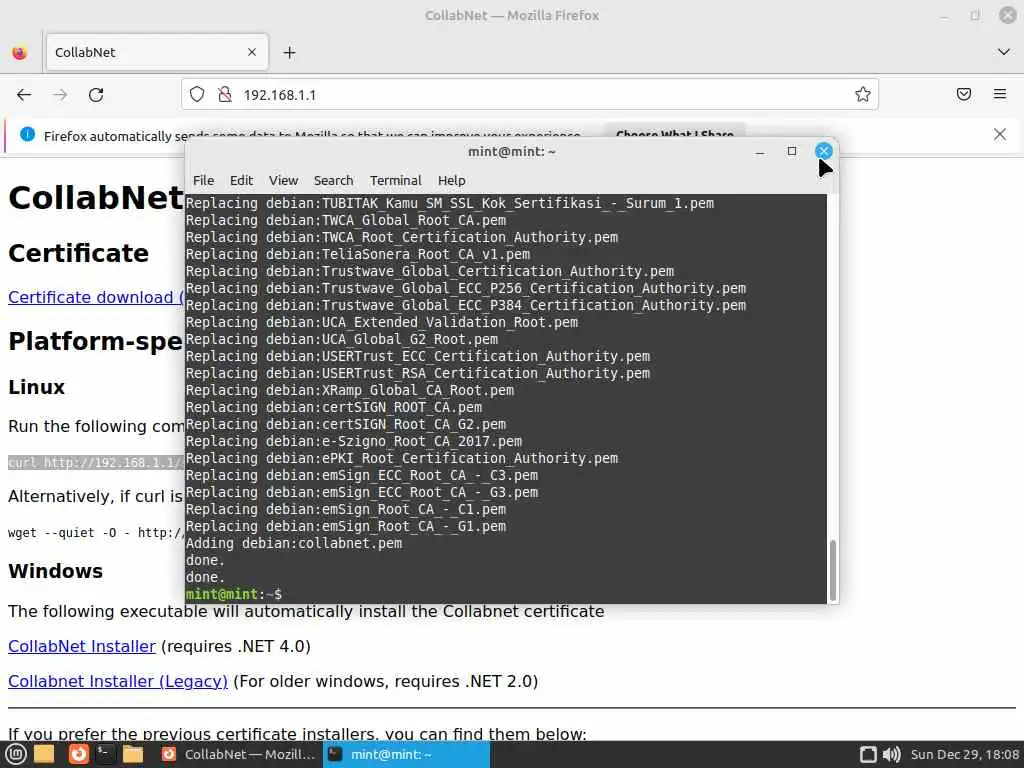Expand the list all tabs chevron
This screenshot has width=1024, height=768.
[1004, 52]
